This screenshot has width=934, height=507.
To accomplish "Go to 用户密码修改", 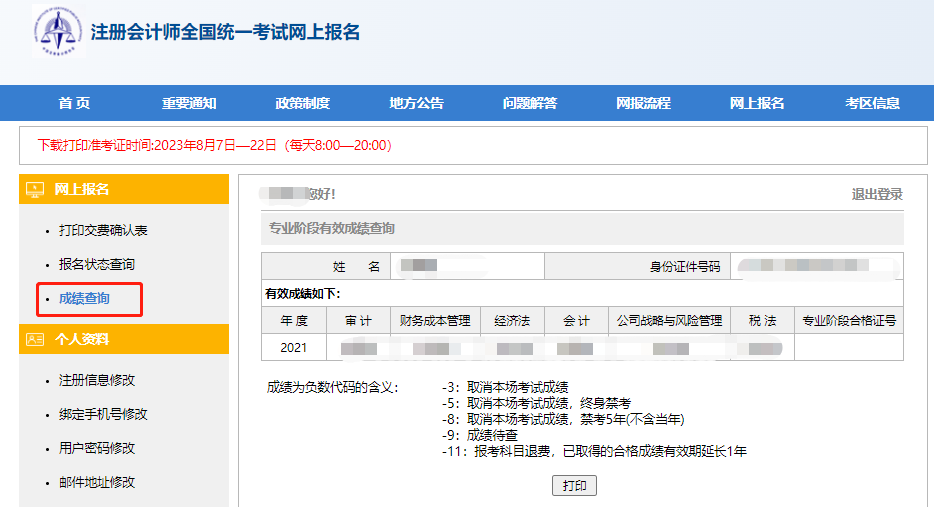I will 96,448.
